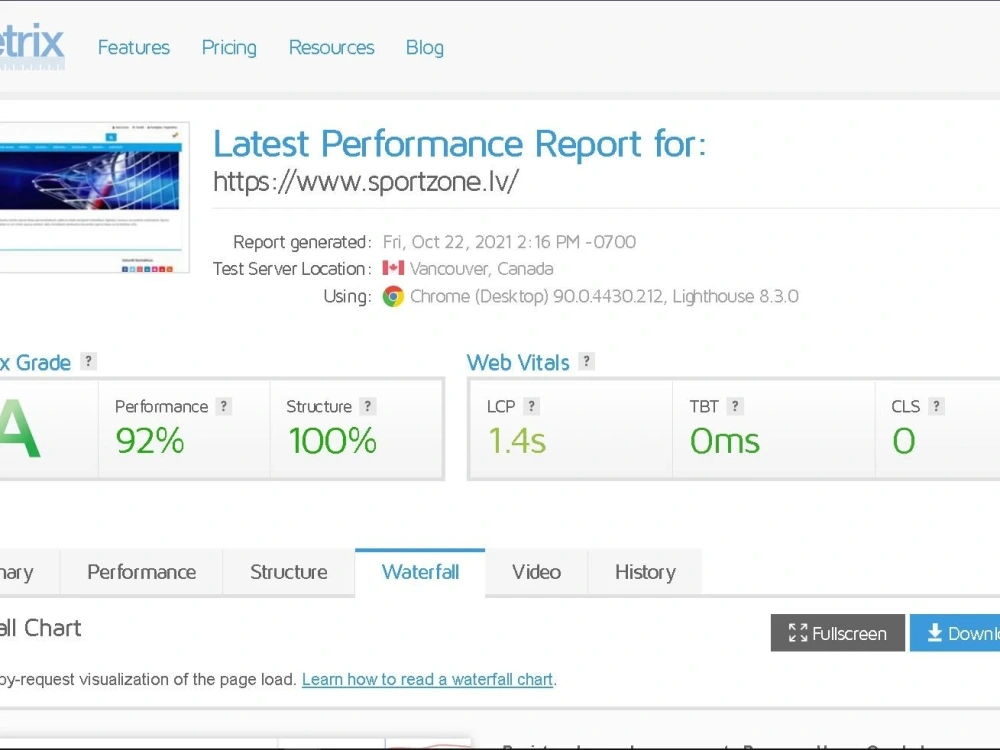Switch to the Video tab
The image size is (1000, 750).
536,572
